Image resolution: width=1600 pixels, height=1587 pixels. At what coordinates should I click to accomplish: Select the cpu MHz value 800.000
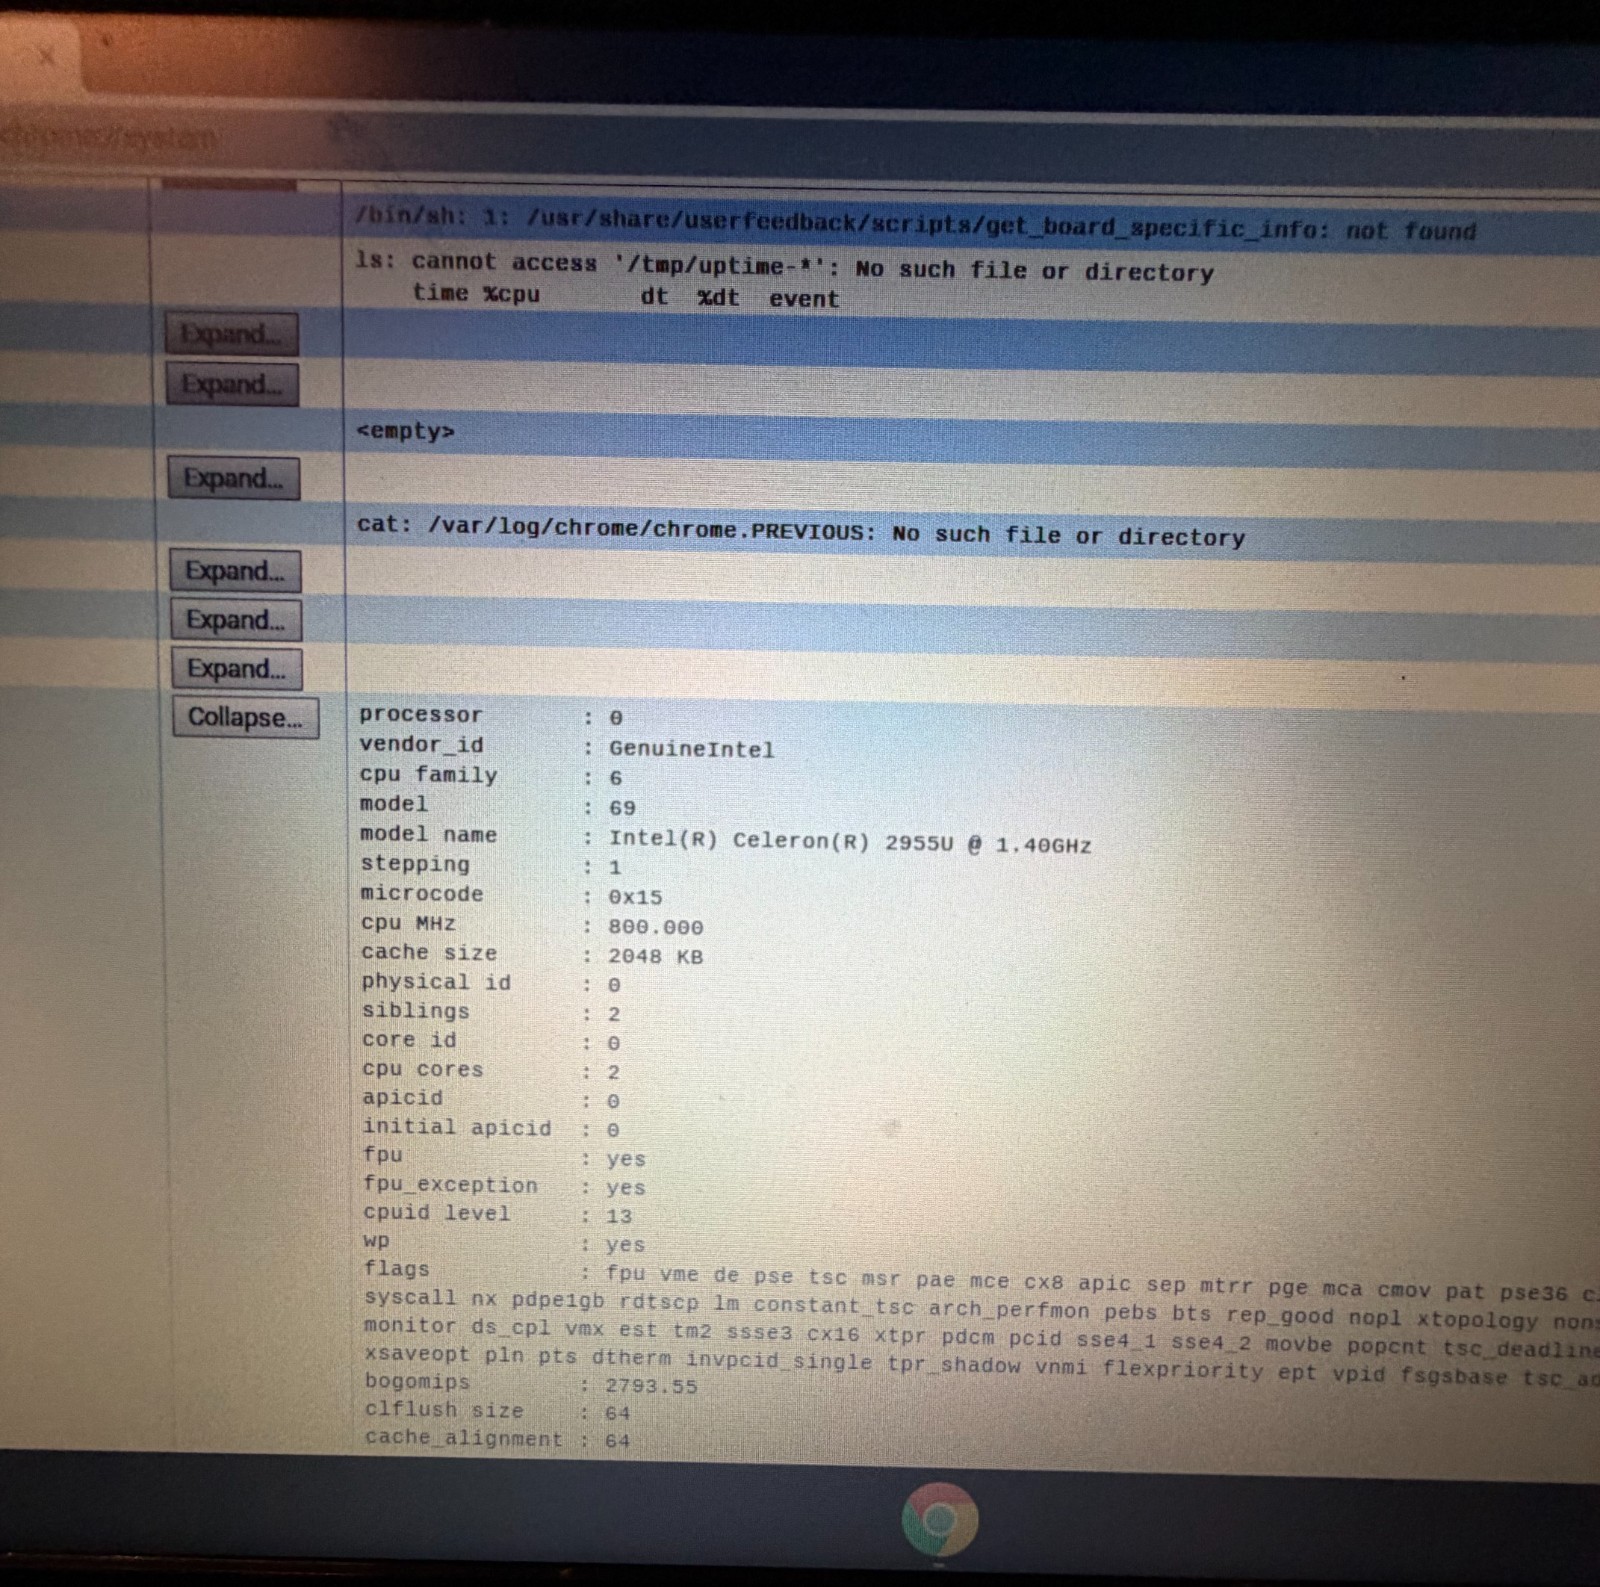click(655, 927)
